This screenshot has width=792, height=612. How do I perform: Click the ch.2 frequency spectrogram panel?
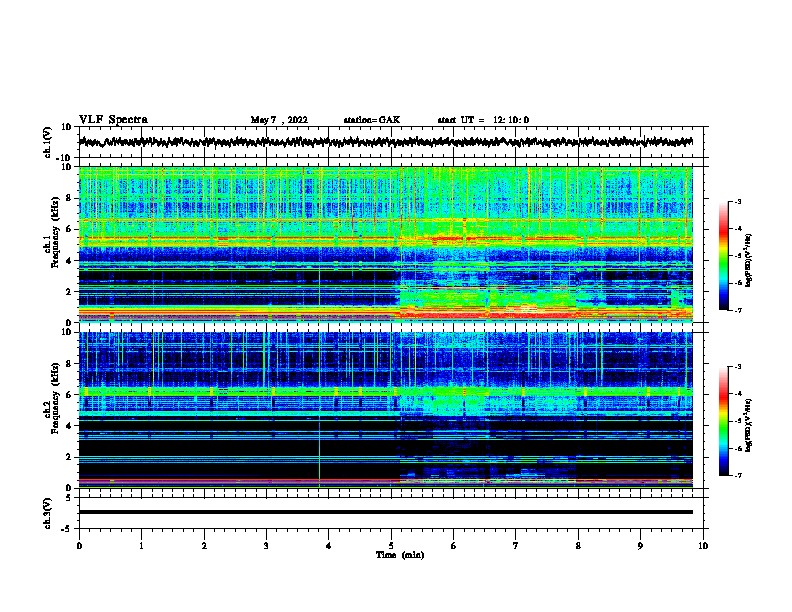385,410
